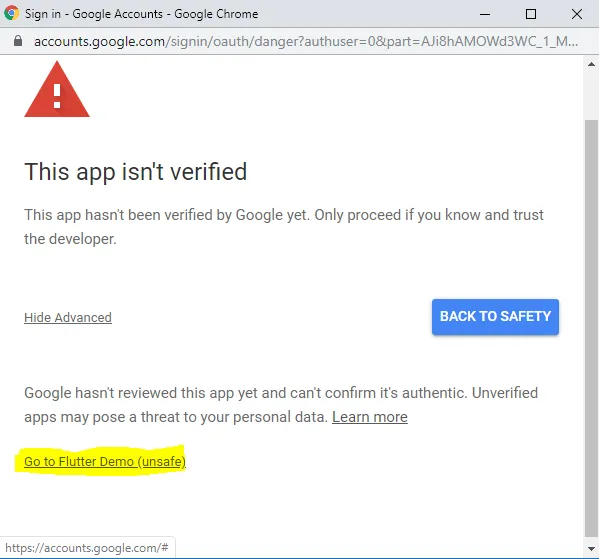The image size is (599, 559).
Task: Click the "Google hasn't reviewed this app" paragraph
Action: click(281, 405)
